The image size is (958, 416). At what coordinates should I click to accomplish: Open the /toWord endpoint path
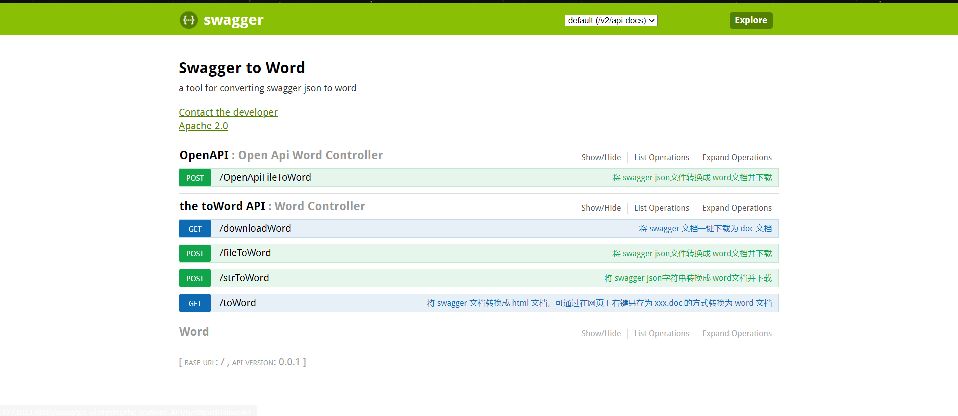[237, 303]
